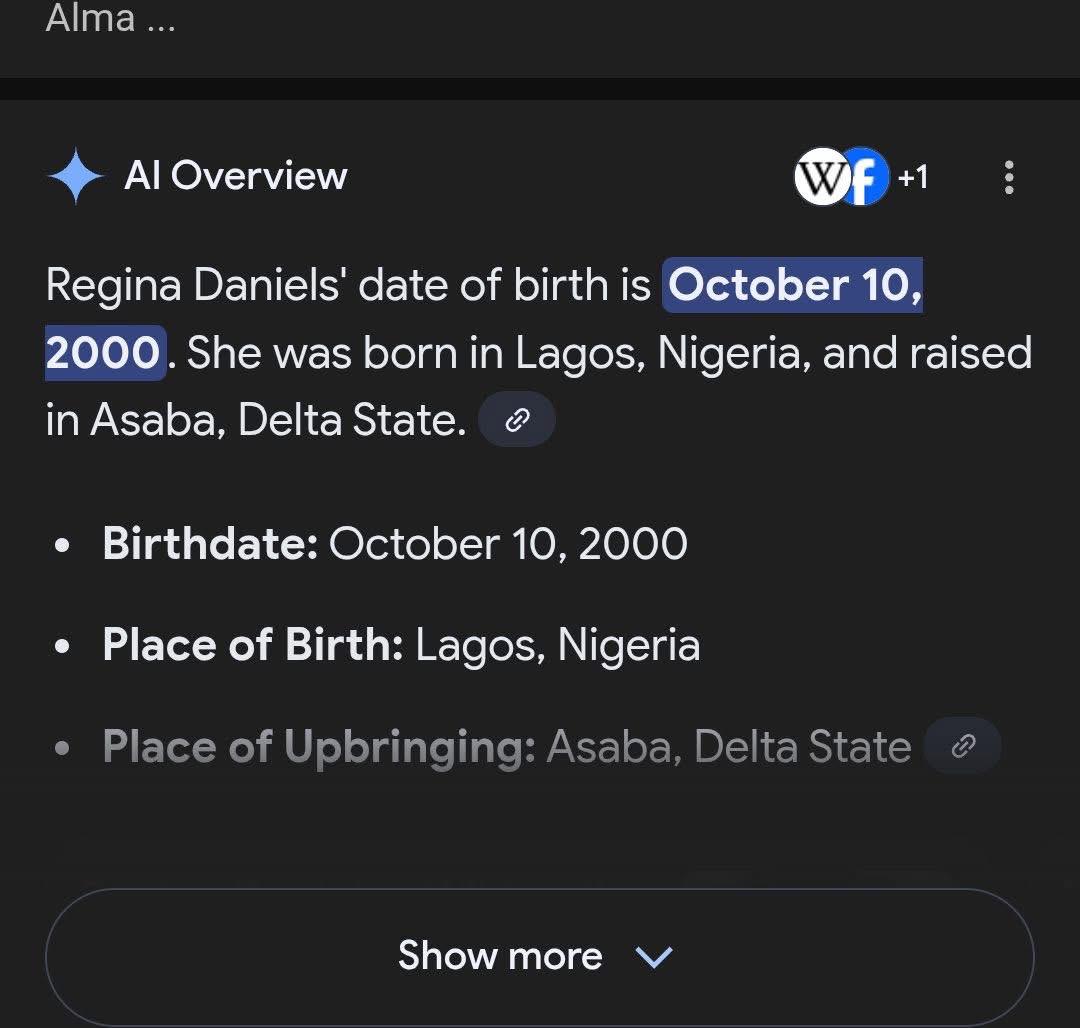Click the Wikipedia favicon in the source chips
This screenshot has width=1080, height=1028.
pos(820,177)
